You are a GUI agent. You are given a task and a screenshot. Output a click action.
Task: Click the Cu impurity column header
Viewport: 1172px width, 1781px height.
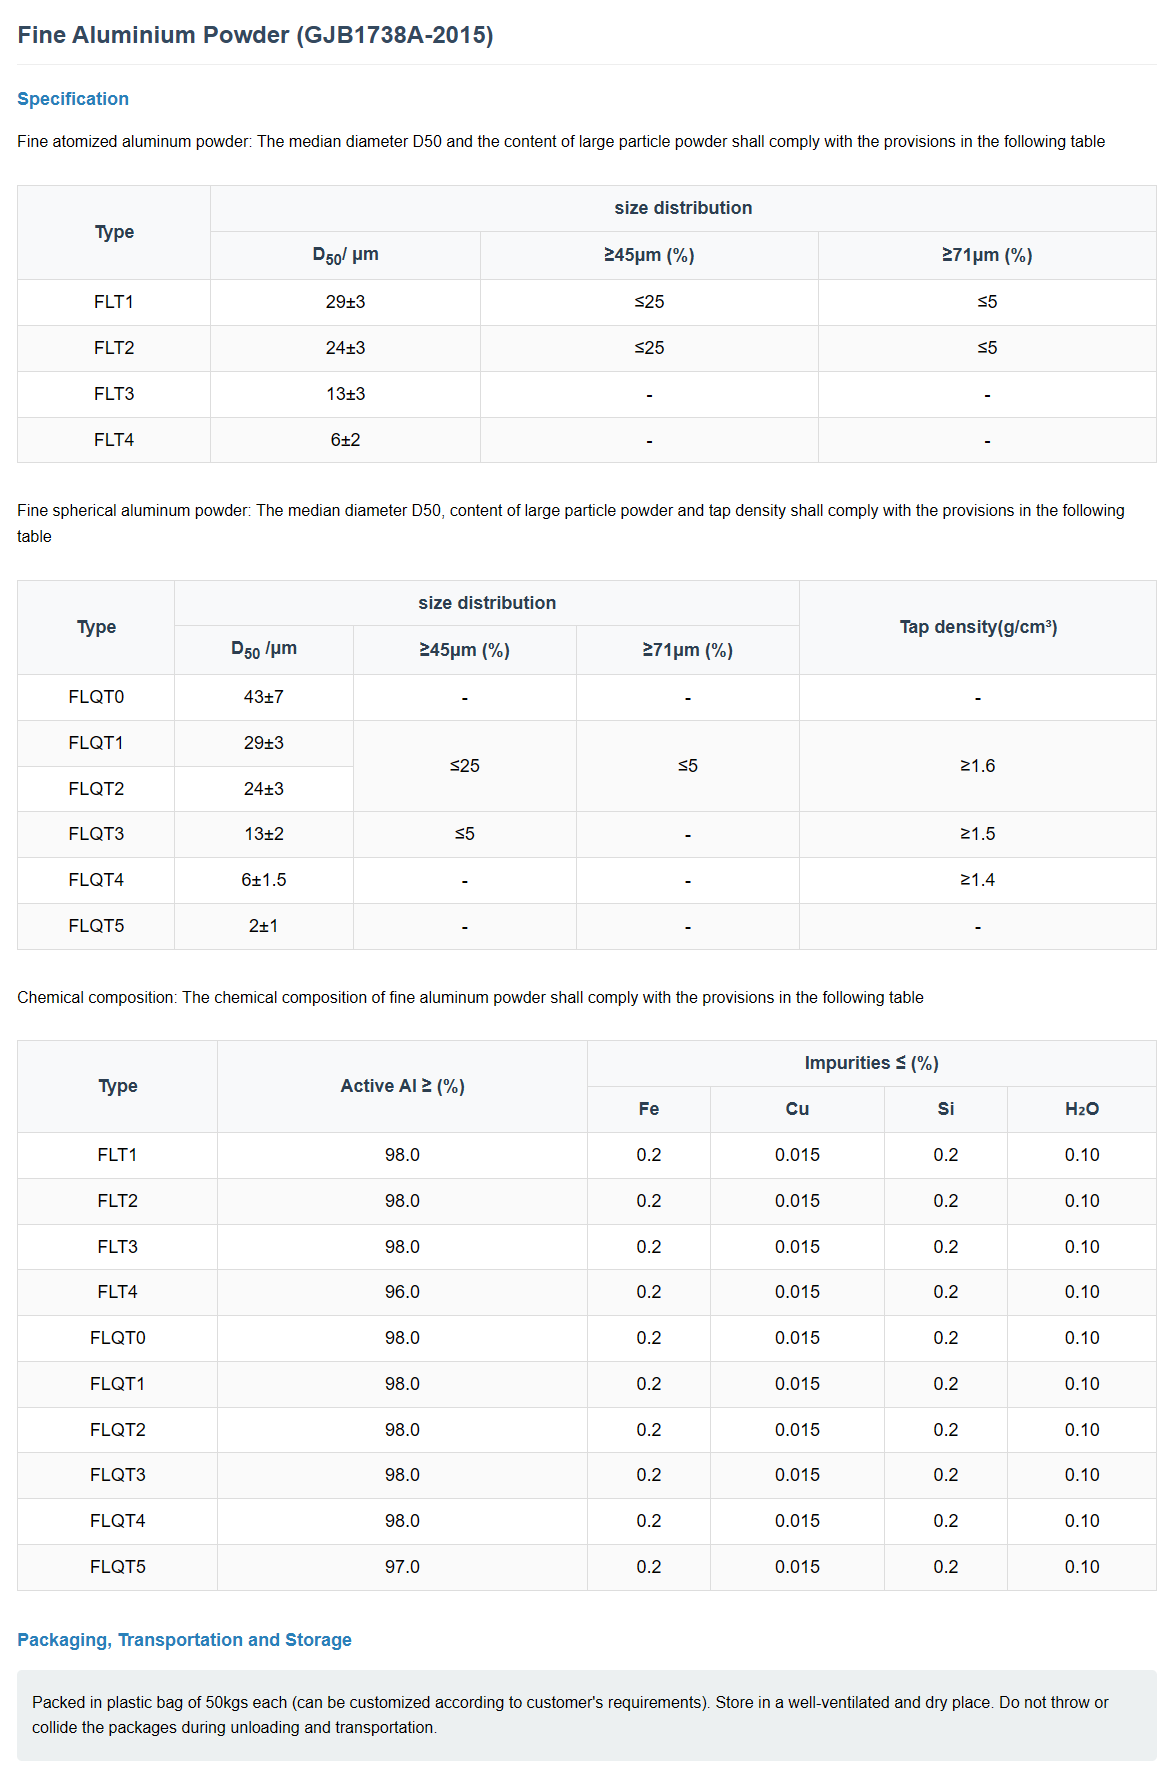(x=797, y=1109)
